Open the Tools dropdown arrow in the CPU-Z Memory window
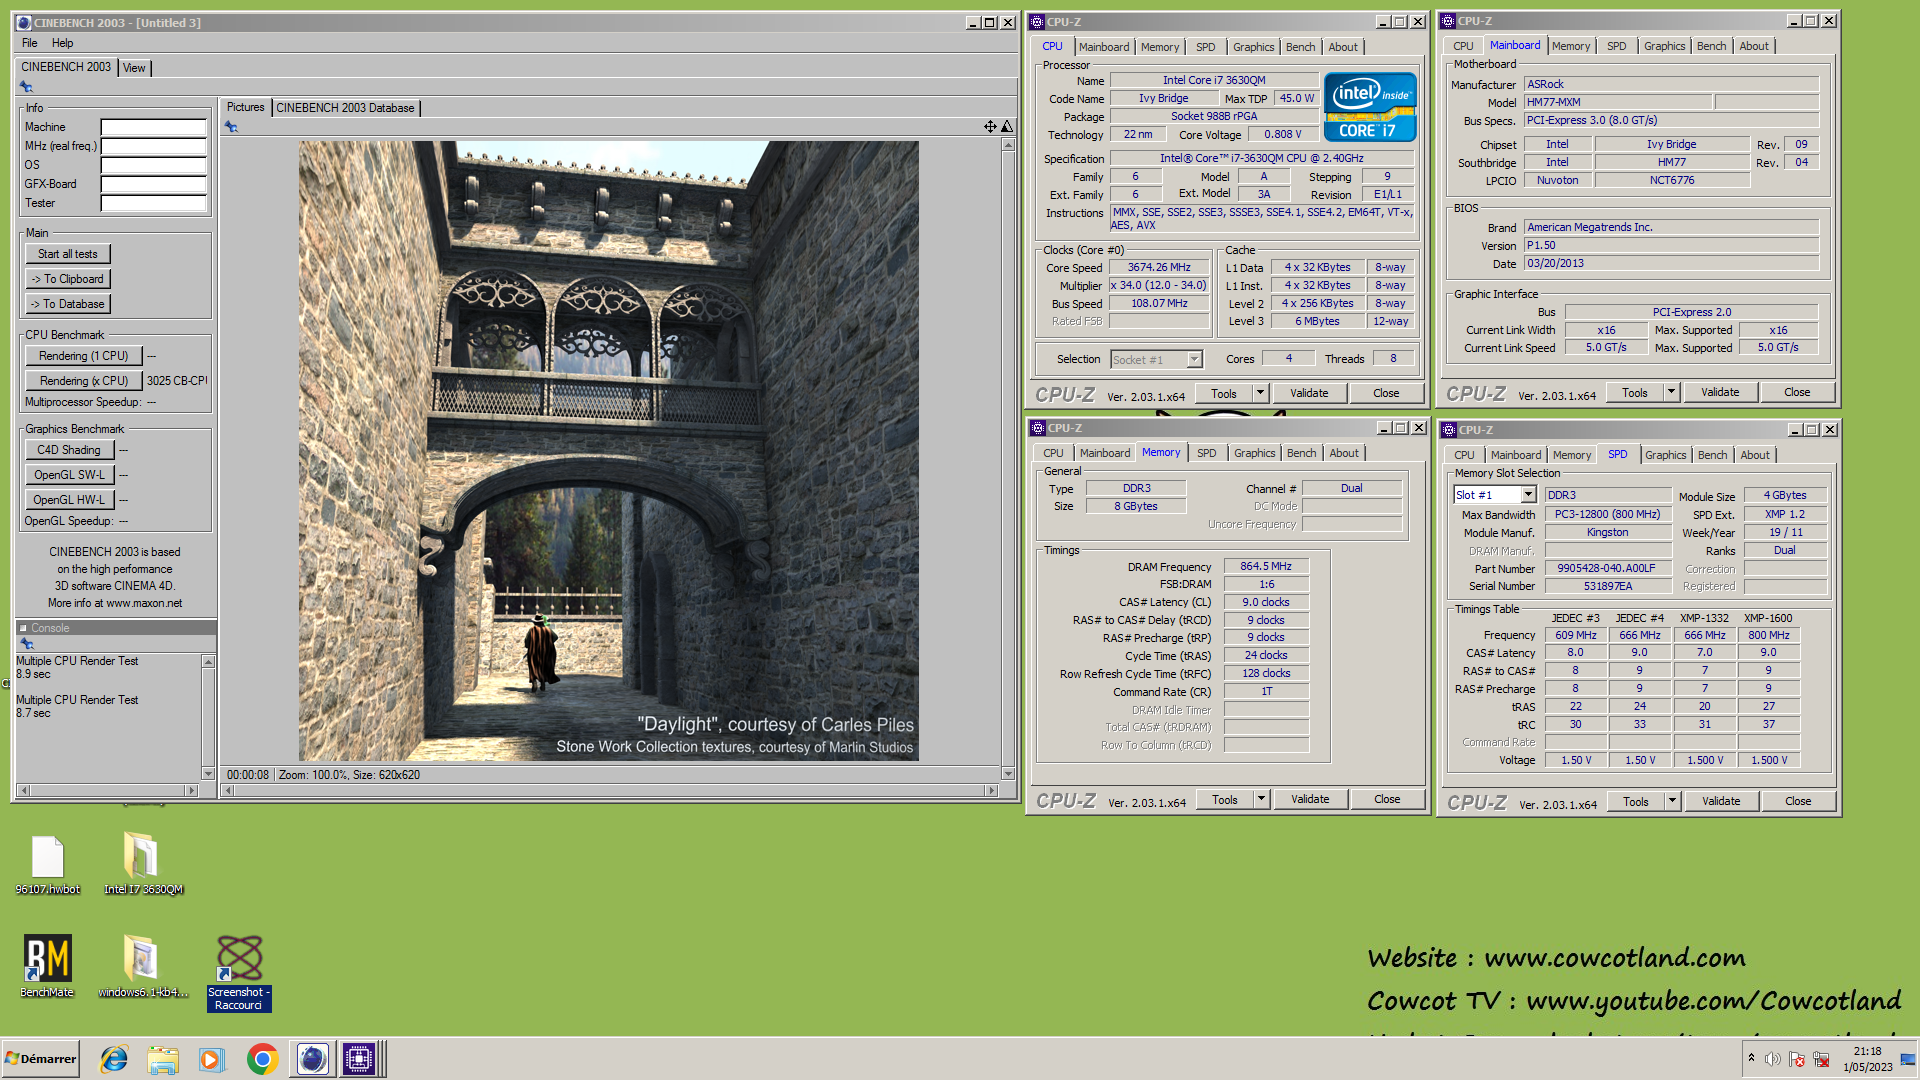Image resolution: width=1920 pixels, height=1080 pixels. click(x=1262, y=799)
